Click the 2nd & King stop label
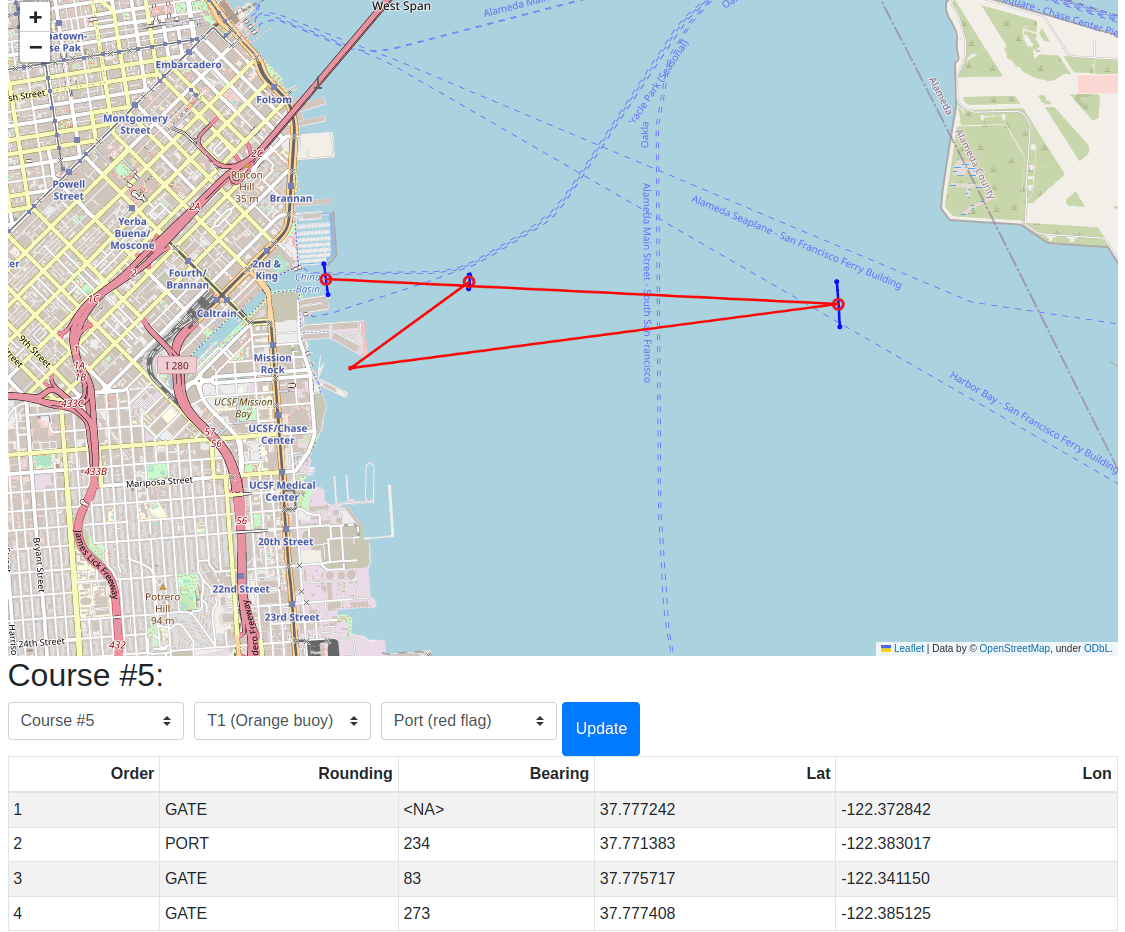The image size is (1125, 932). point(267,270)
